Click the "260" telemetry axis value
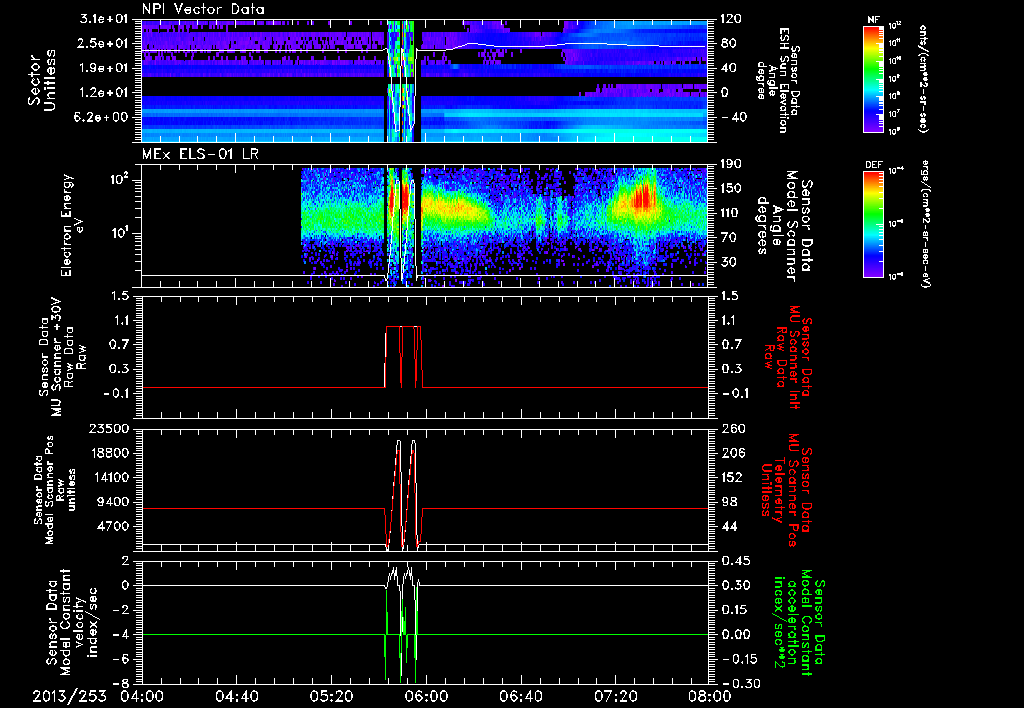1024x708 pixels. pyautogui.click(x=732, y=429)
